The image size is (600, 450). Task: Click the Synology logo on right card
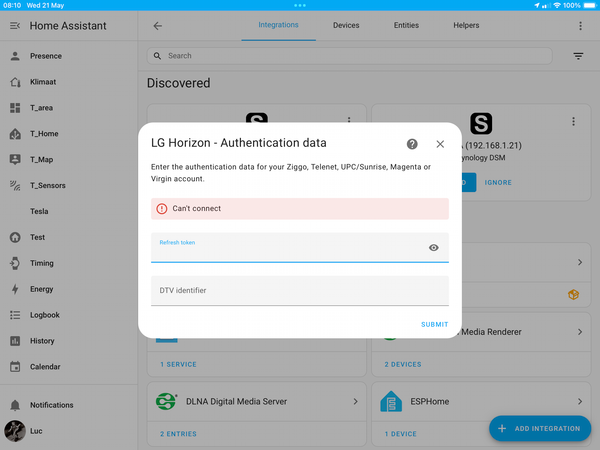[x=481, y=123]
